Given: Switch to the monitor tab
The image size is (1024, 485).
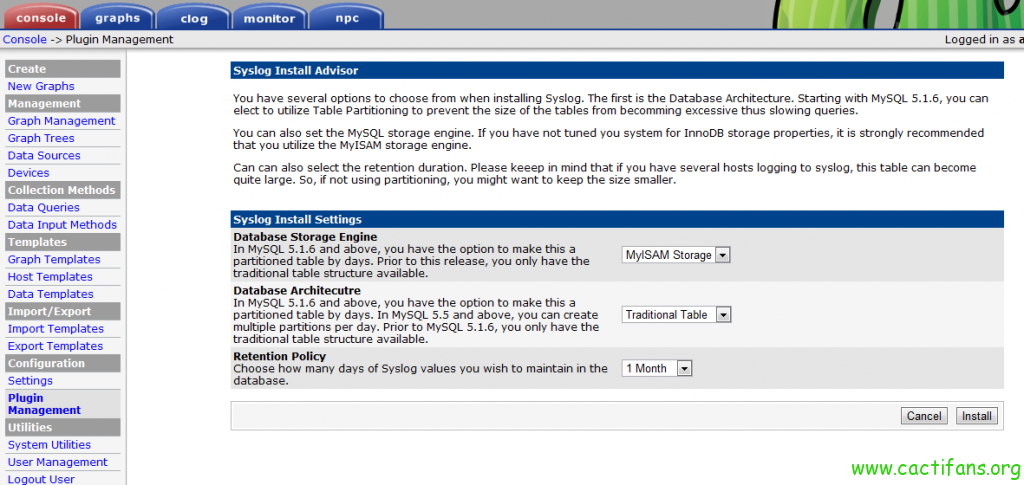Looking at the screenshot, I should pyautogui.click(x=269, y=16).
